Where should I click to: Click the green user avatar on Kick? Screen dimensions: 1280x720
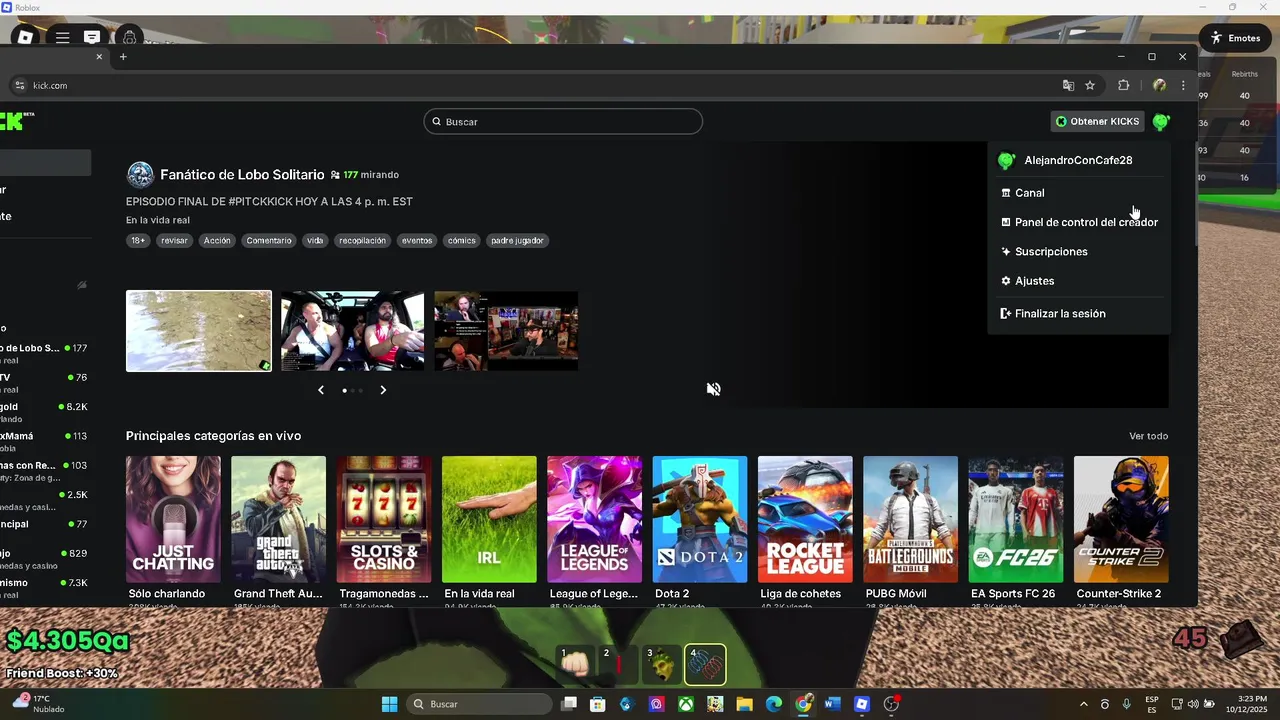1160,122
